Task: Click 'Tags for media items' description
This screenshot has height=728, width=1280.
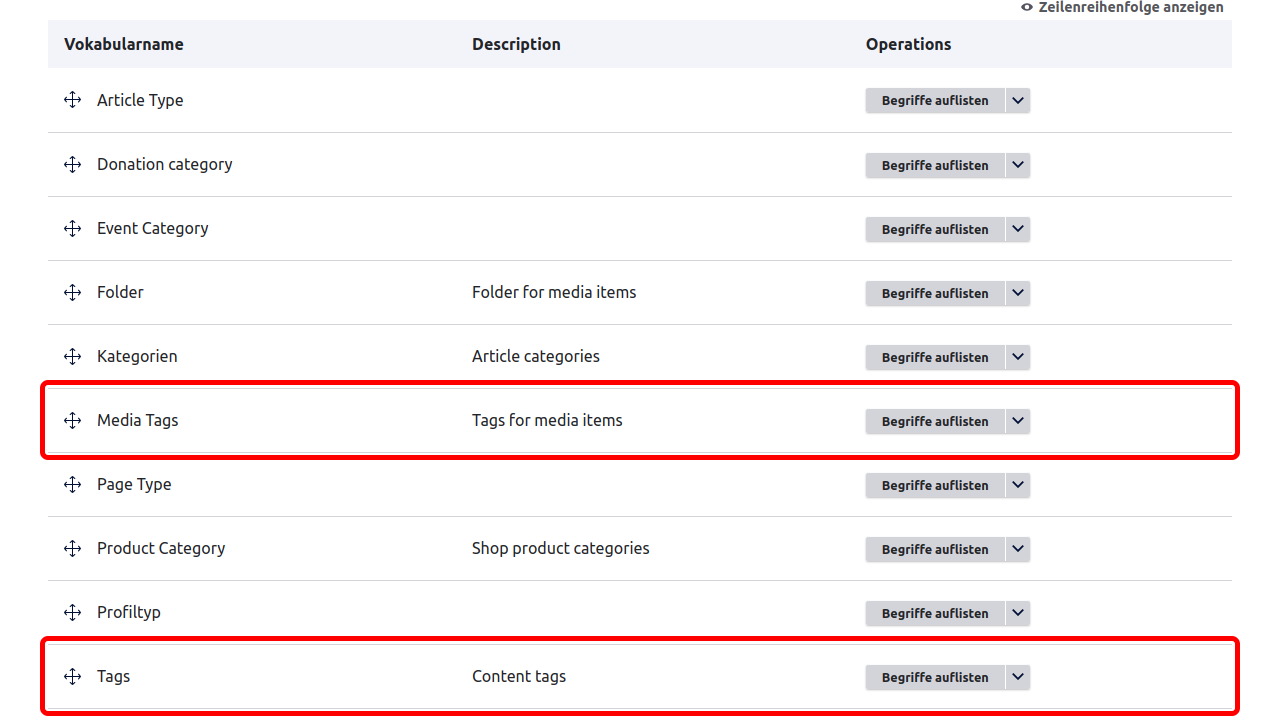Action: tap(547, 420)
